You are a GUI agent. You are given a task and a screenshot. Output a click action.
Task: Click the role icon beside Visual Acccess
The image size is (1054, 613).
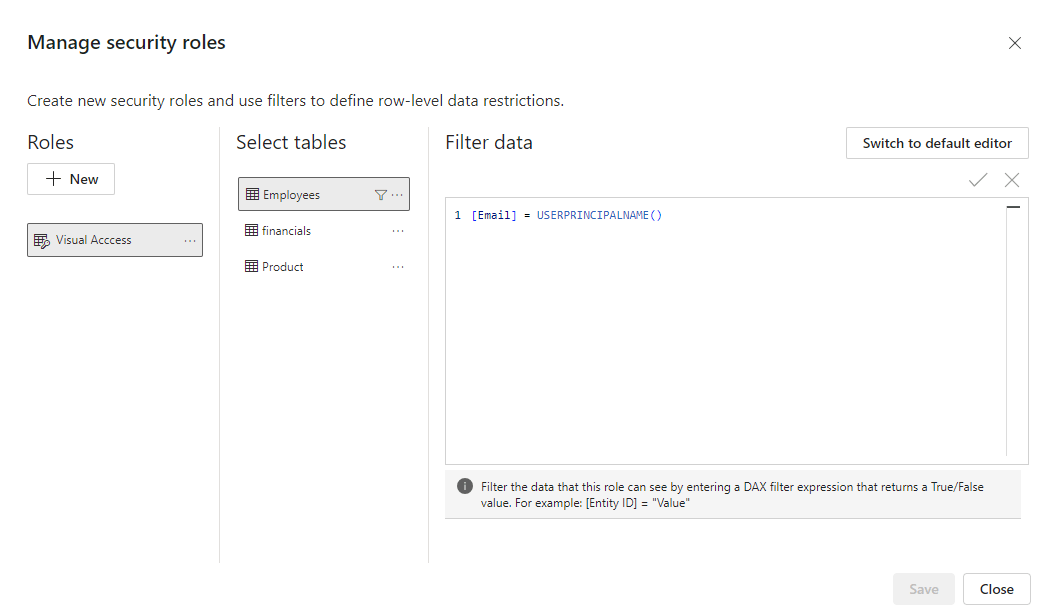pyautogui.click(x=41, y=239)
